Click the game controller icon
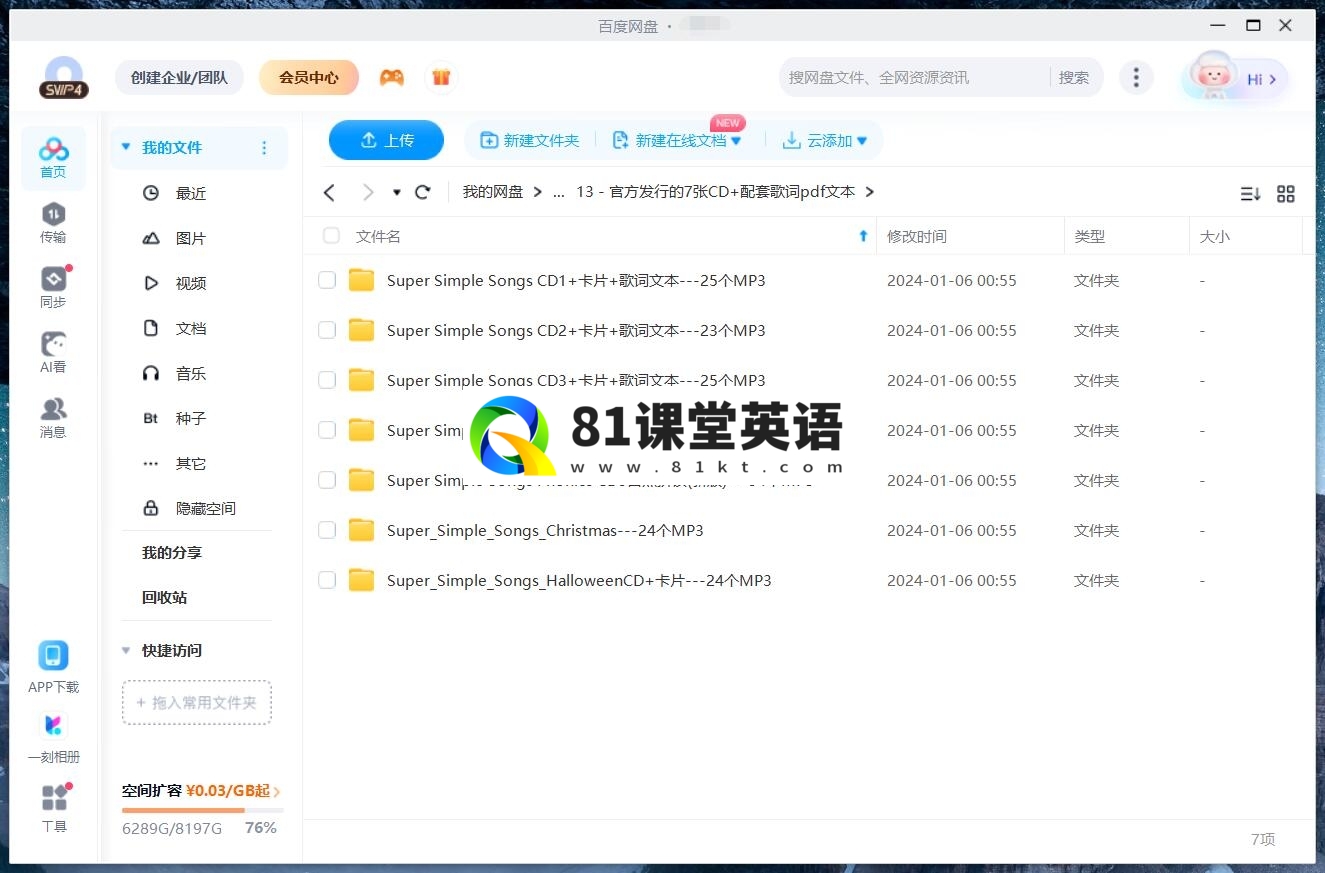 point(391,77)
